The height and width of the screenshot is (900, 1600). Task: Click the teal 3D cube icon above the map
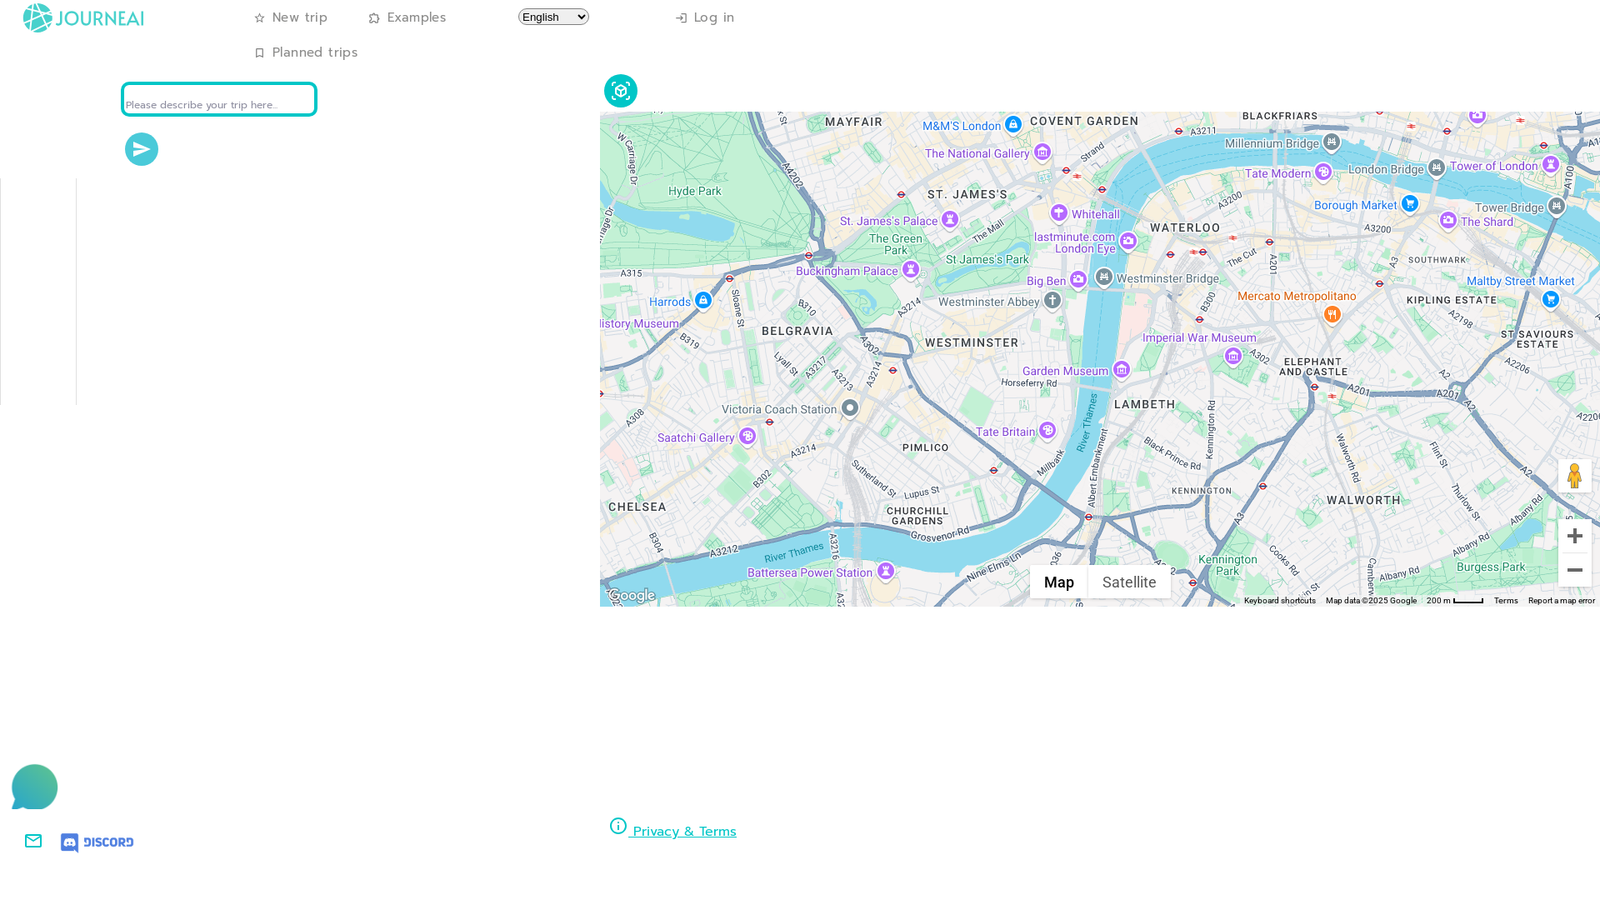click(x=621, y=91)
